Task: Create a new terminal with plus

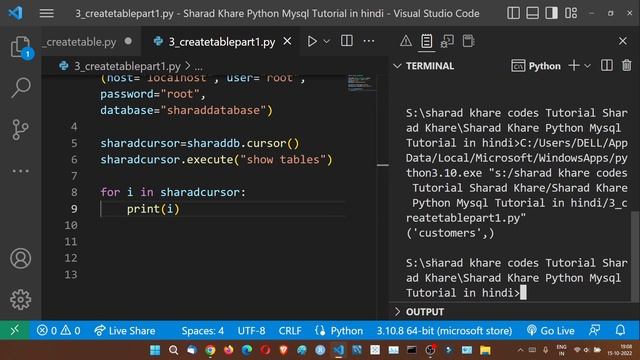Action: point(573,65)
